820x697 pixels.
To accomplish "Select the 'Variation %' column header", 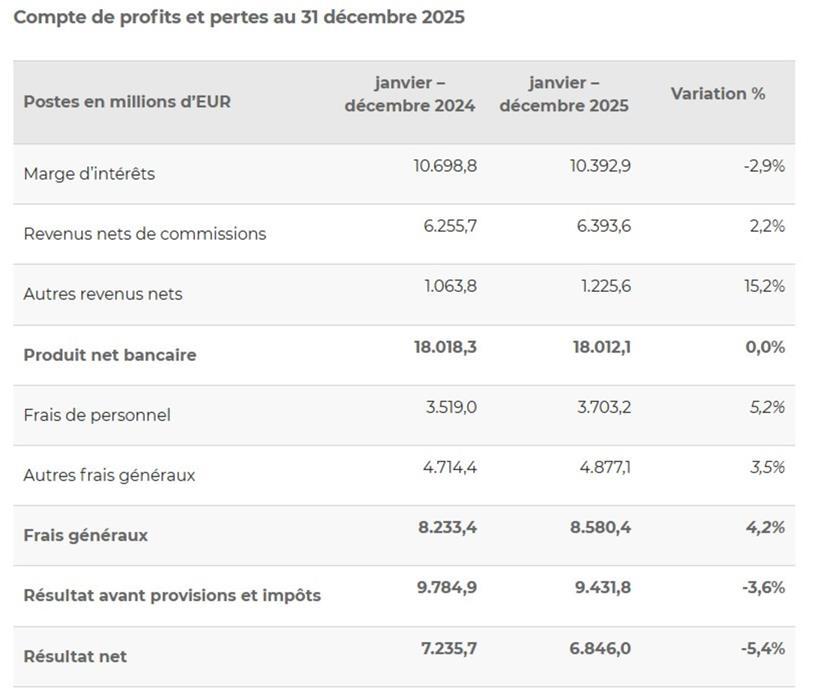I will pos(718,94).
